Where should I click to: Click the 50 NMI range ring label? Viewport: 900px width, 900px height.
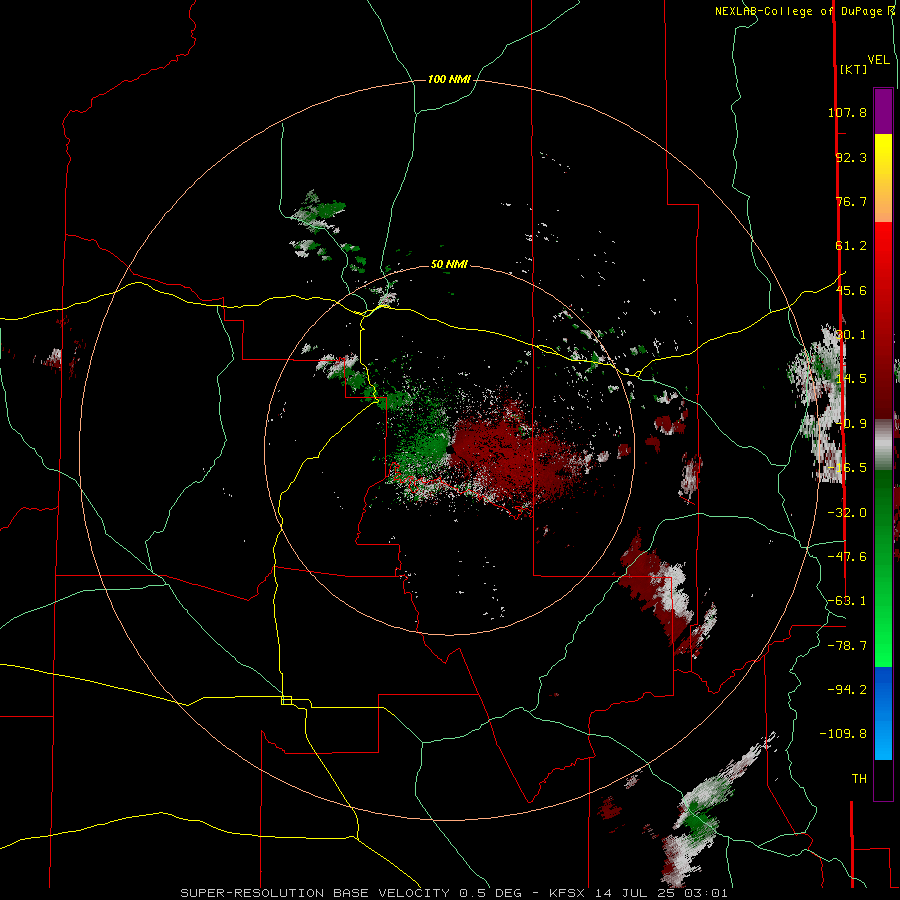coord(449,264)
